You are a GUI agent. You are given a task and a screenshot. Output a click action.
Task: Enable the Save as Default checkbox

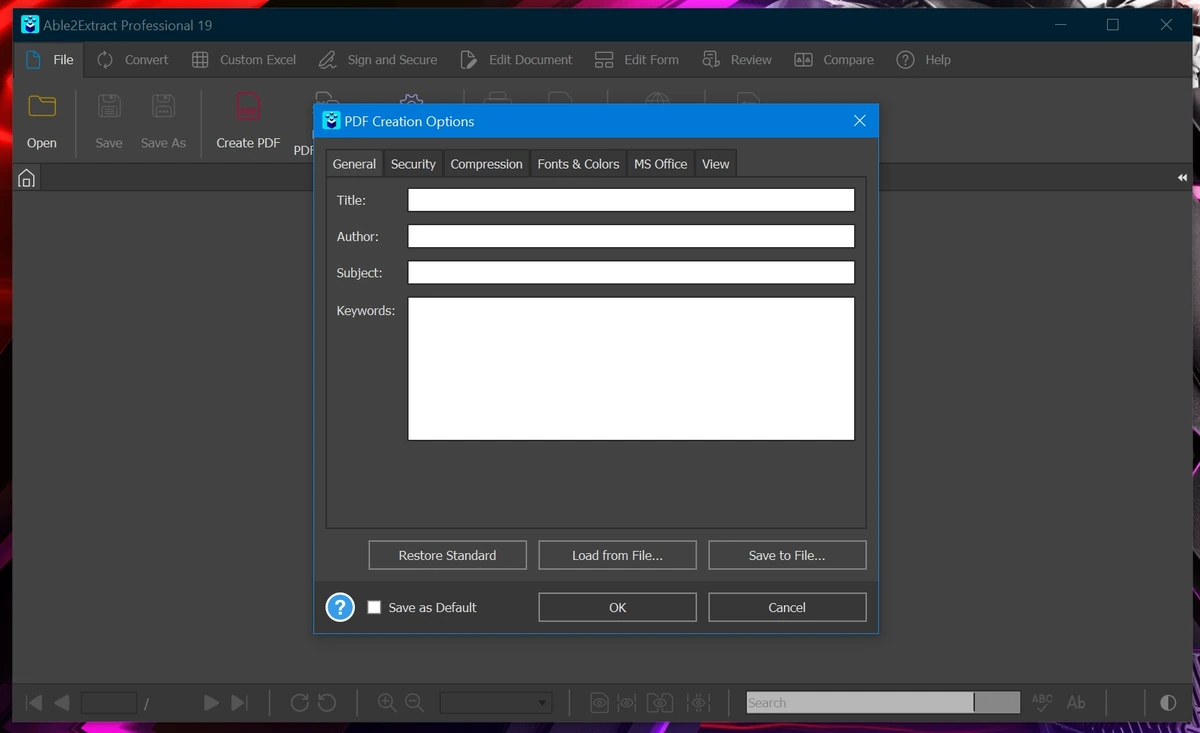(374, 607)
